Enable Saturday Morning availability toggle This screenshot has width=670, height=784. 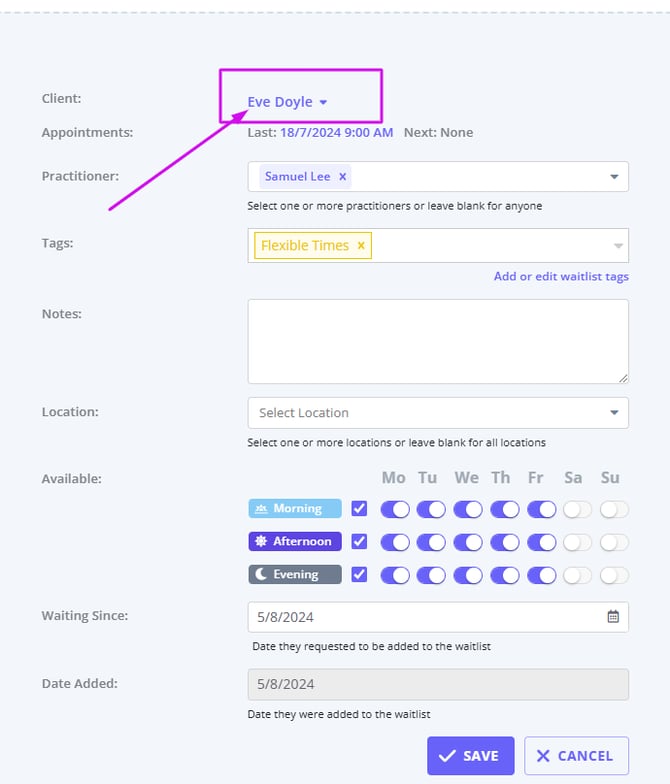(577, 509)
